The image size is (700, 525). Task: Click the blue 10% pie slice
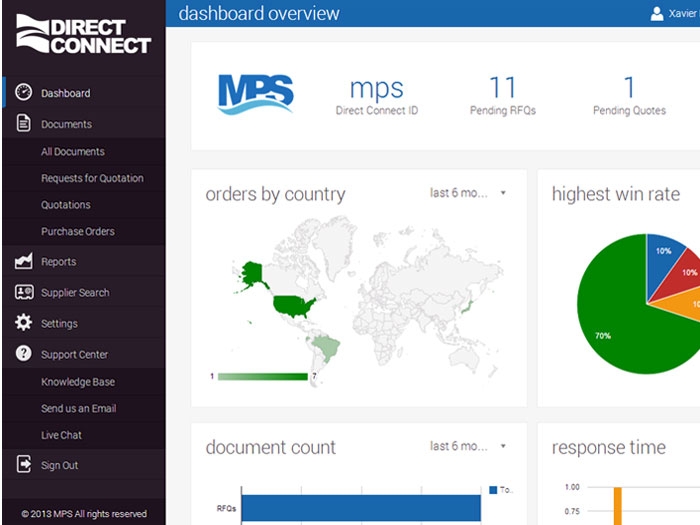pyautogui.click(x=662, y=259)
